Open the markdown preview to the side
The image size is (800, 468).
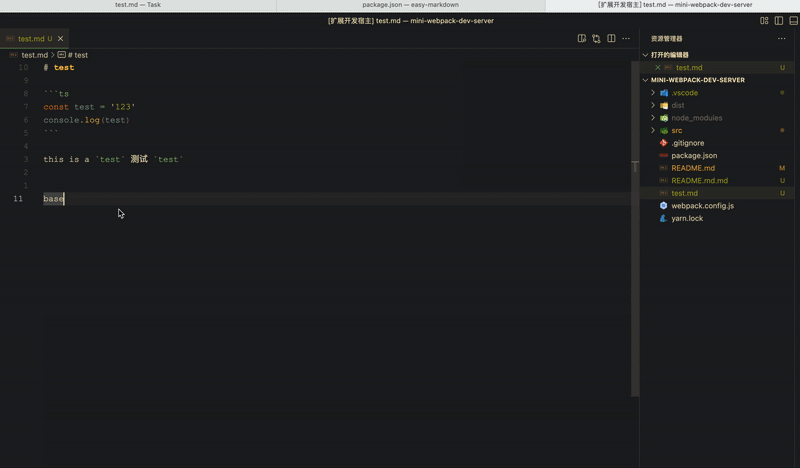[x=582, y=38]
